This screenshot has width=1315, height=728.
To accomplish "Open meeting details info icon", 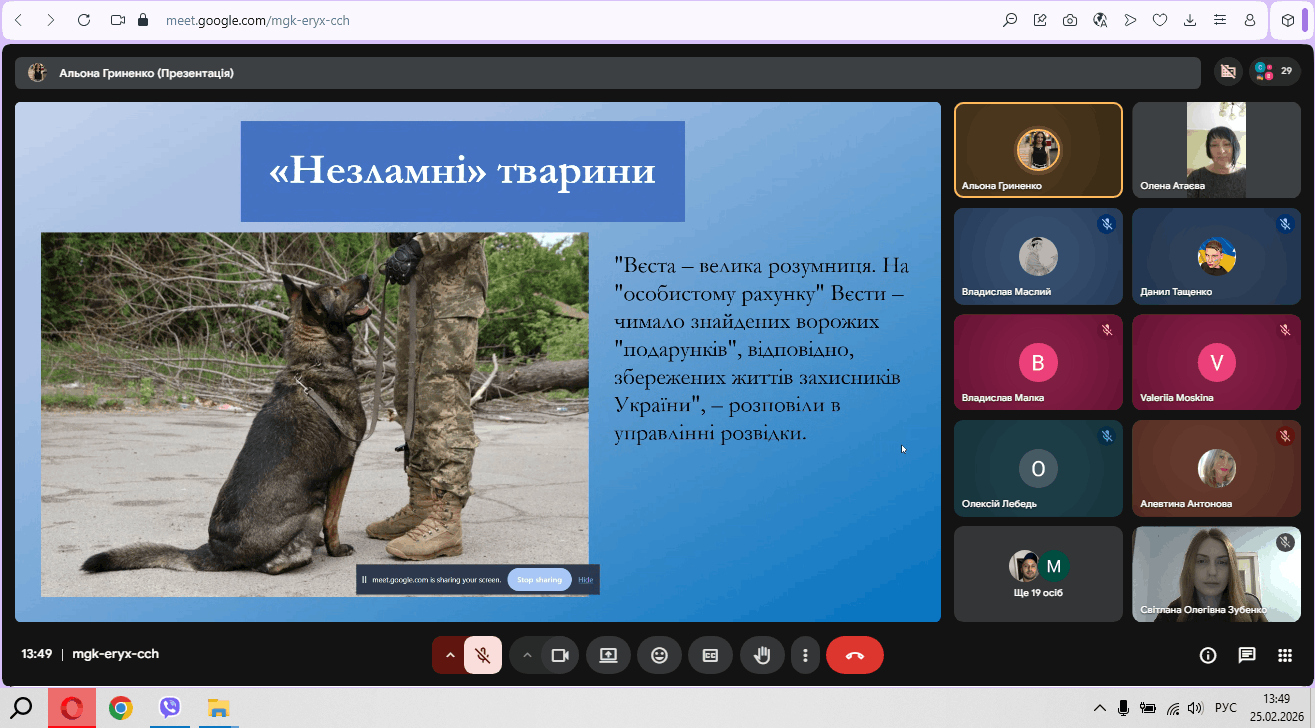I will click(1208, 655).
